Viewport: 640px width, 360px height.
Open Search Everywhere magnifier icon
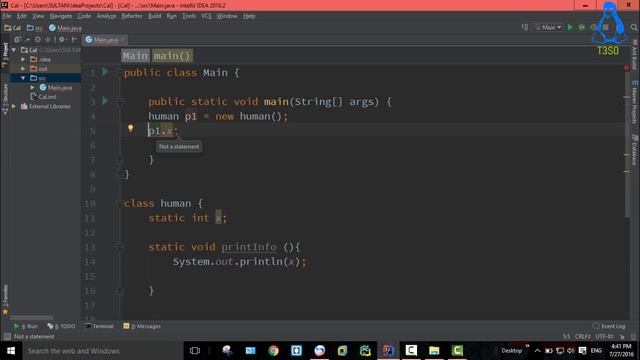[x=634, y=27]
